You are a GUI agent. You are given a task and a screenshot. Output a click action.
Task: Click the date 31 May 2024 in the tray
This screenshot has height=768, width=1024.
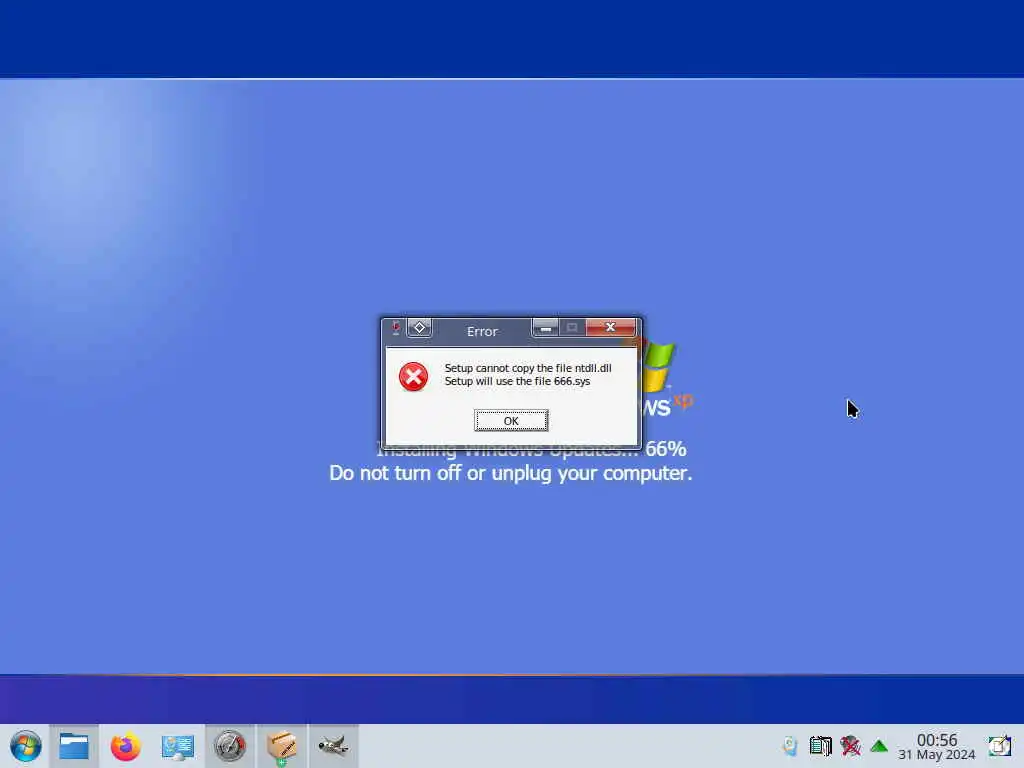point(936,755)
